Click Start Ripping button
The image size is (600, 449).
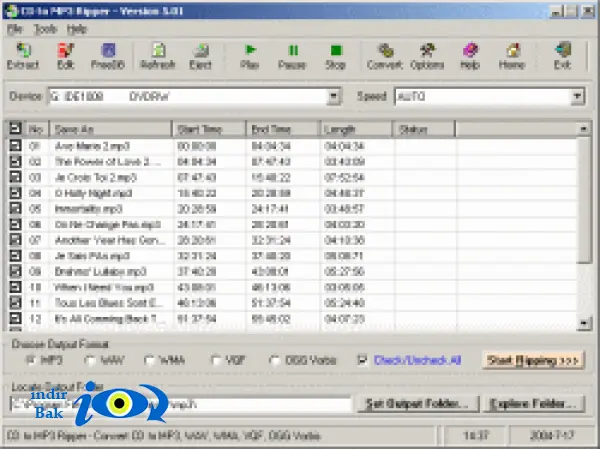tap(533, 360)
